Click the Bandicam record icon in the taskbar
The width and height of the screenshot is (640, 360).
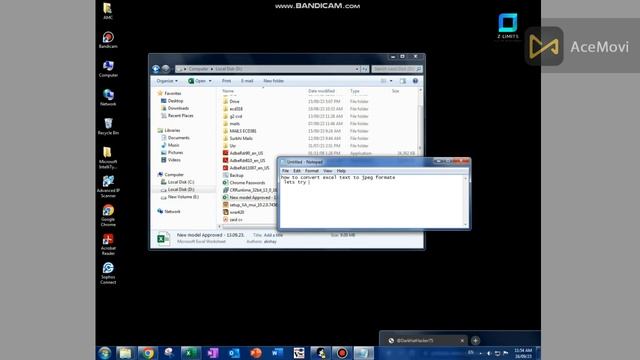(x=342, y=353)
